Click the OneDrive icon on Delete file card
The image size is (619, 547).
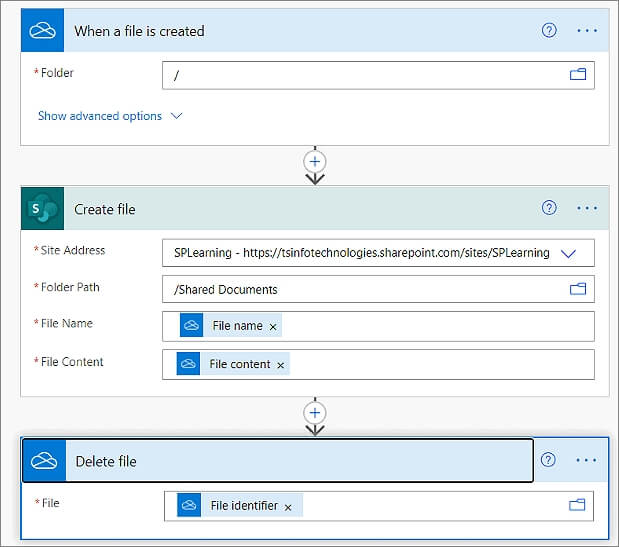(43, 461)
